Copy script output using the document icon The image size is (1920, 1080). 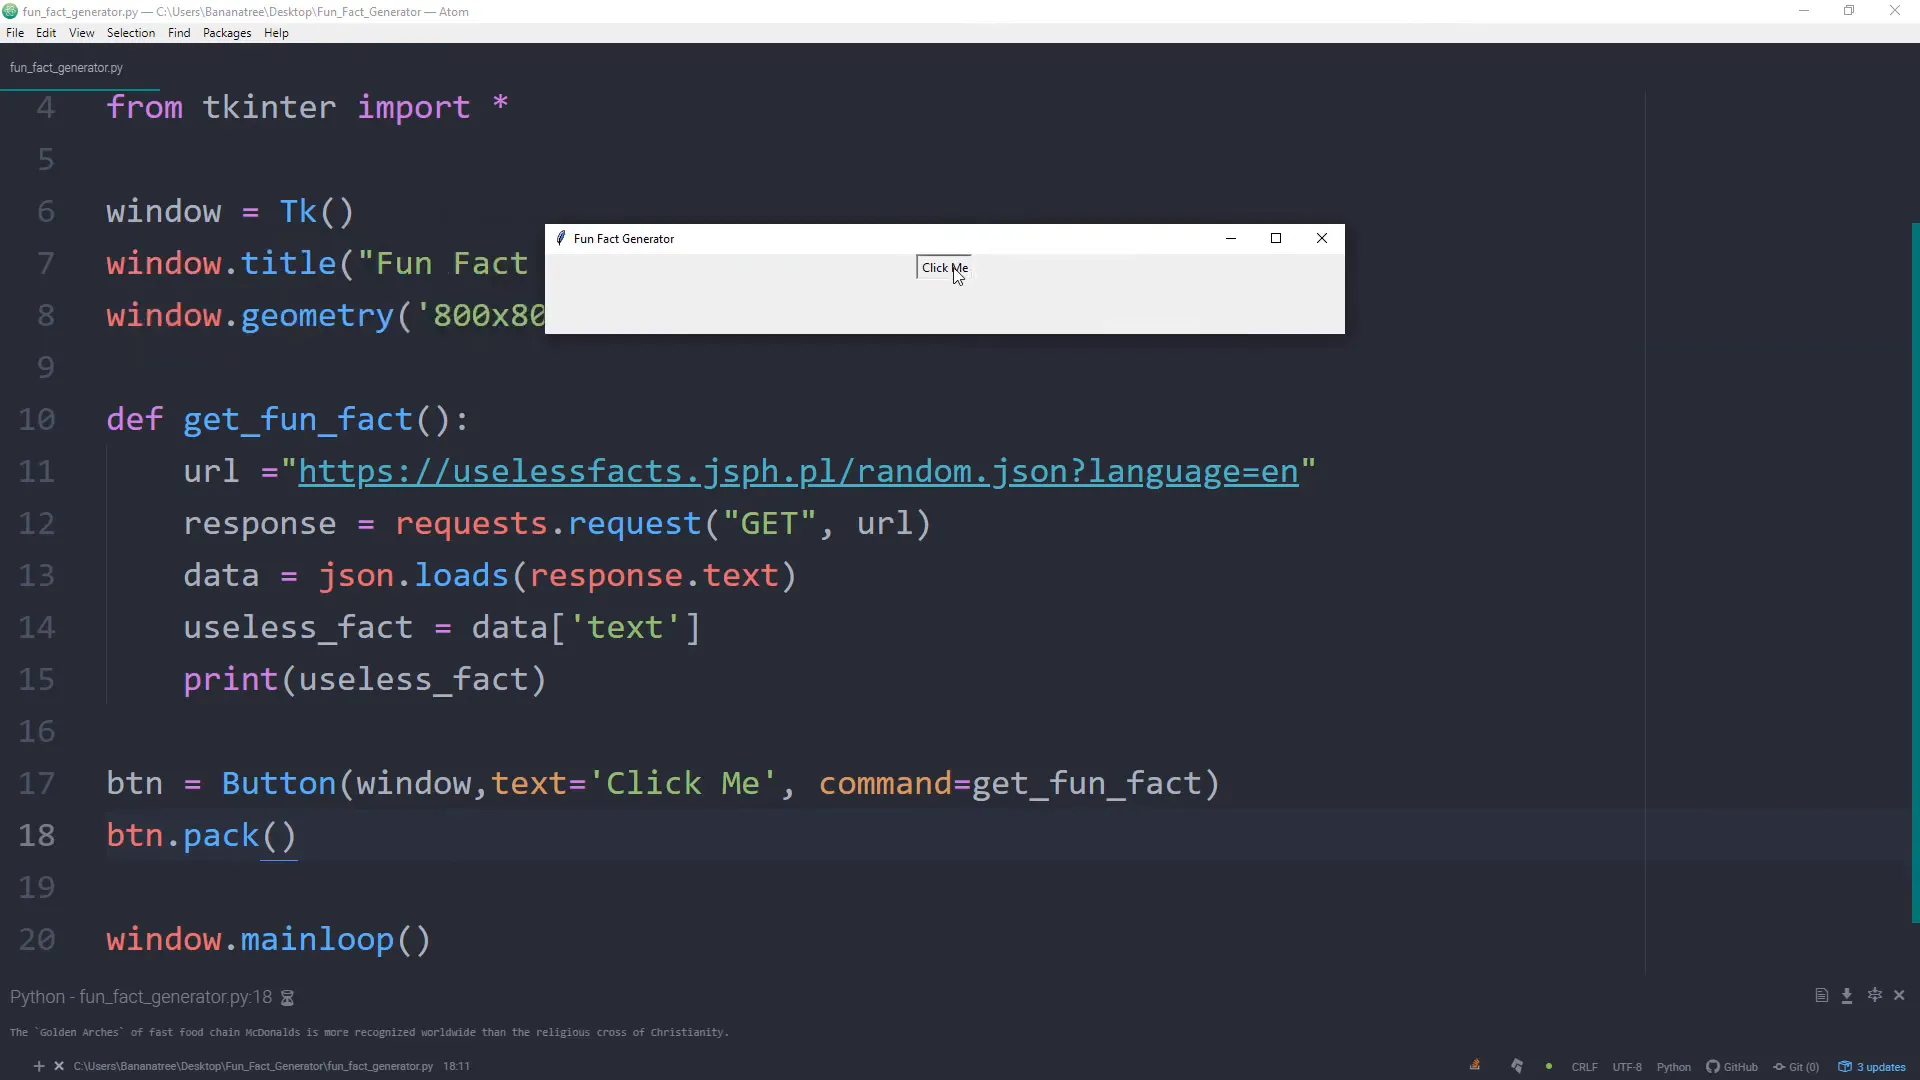tap(1822, 996)
